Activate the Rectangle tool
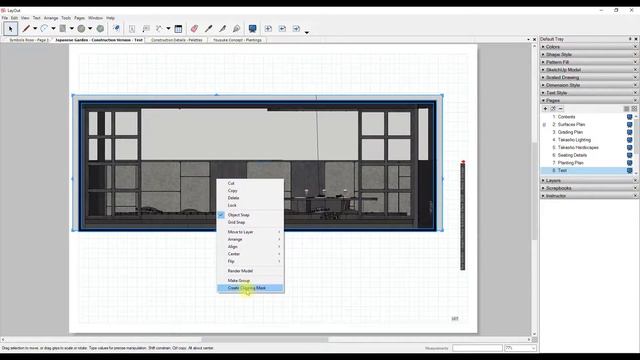Screen dimensions: 640x360 tap(62, 29)
